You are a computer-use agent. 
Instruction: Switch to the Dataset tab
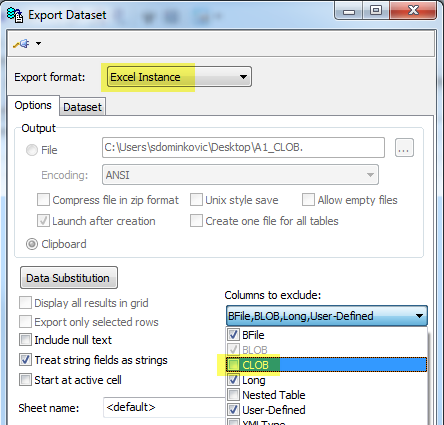click(82, 107)
